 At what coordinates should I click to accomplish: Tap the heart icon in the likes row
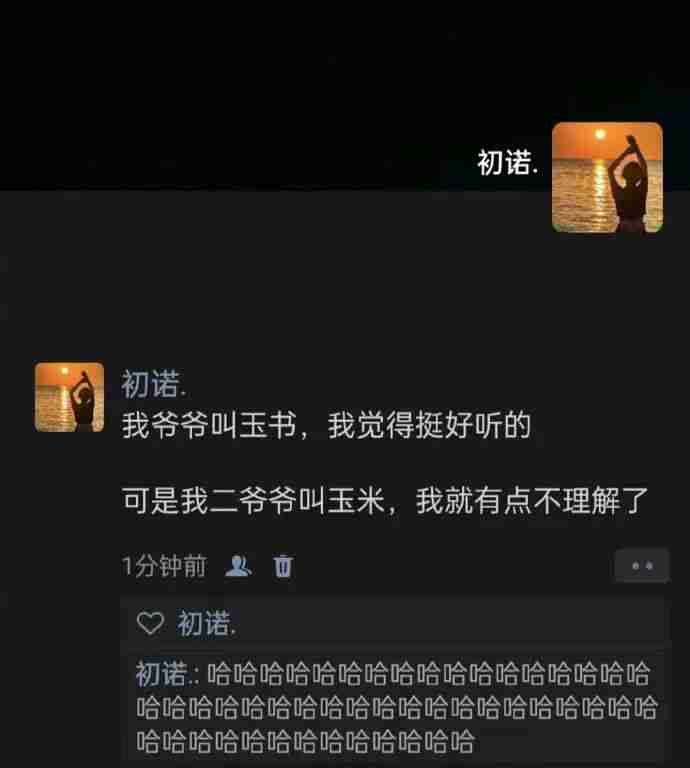[150, 623]
